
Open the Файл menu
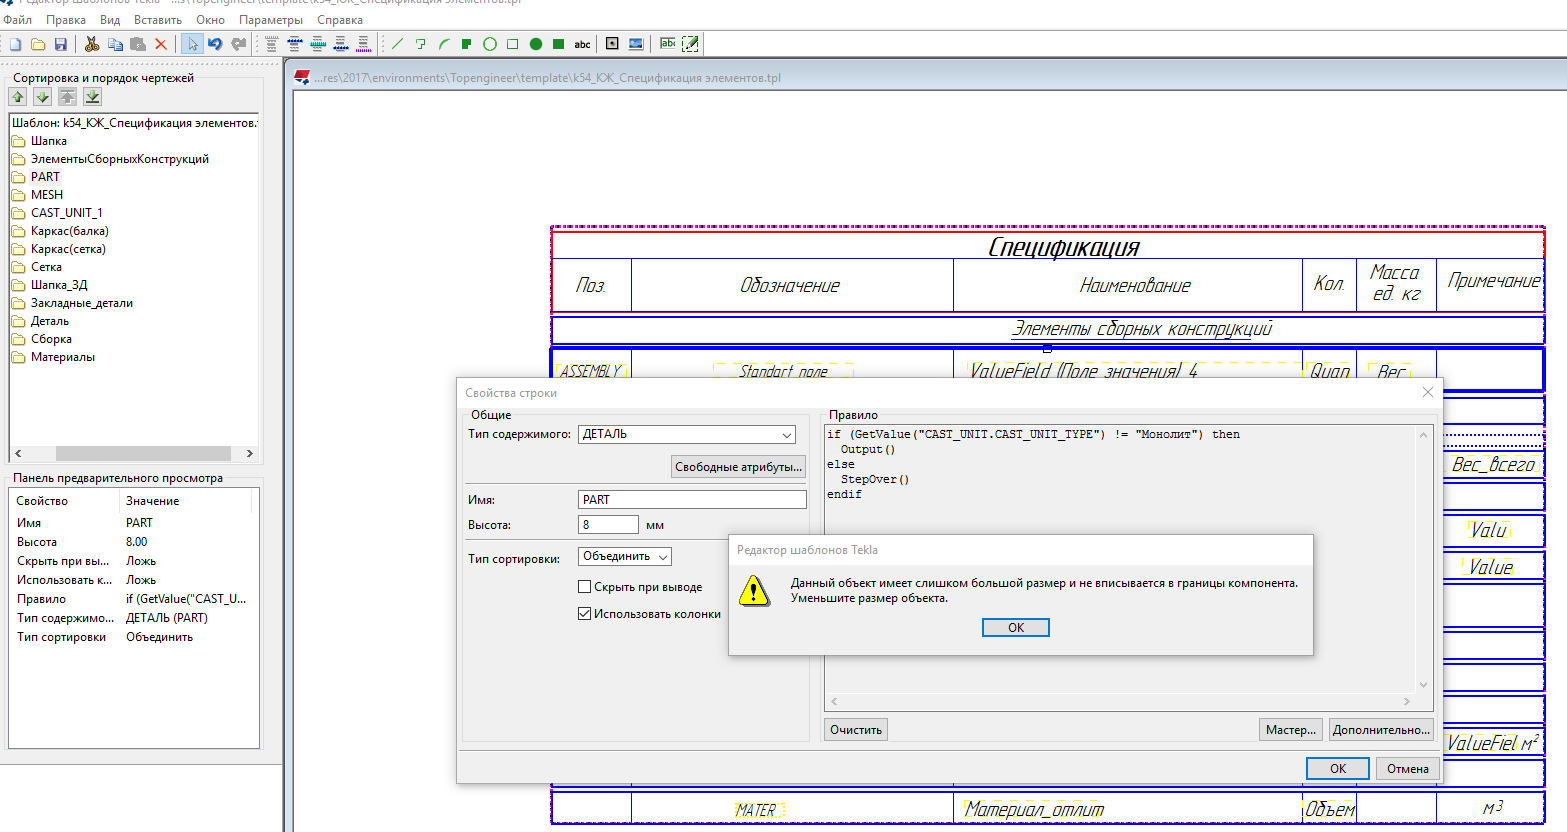click(x=18, y=20)
